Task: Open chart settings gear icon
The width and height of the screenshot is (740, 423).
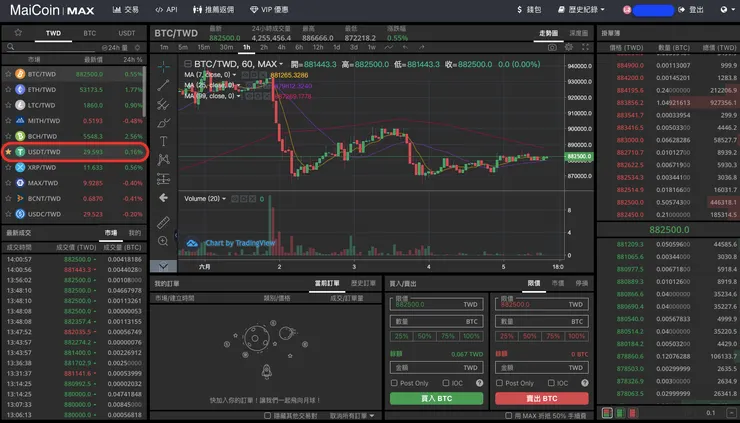Action: pyautogui.click(x=569, y=47)
